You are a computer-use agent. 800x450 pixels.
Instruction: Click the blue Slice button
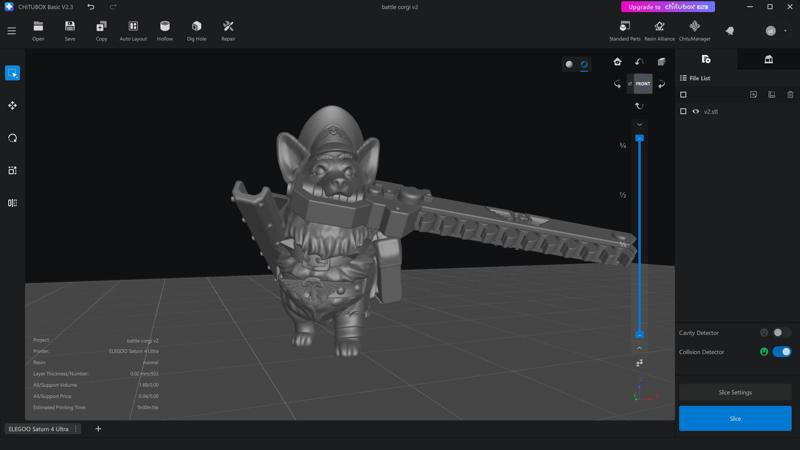coord(735,418)
